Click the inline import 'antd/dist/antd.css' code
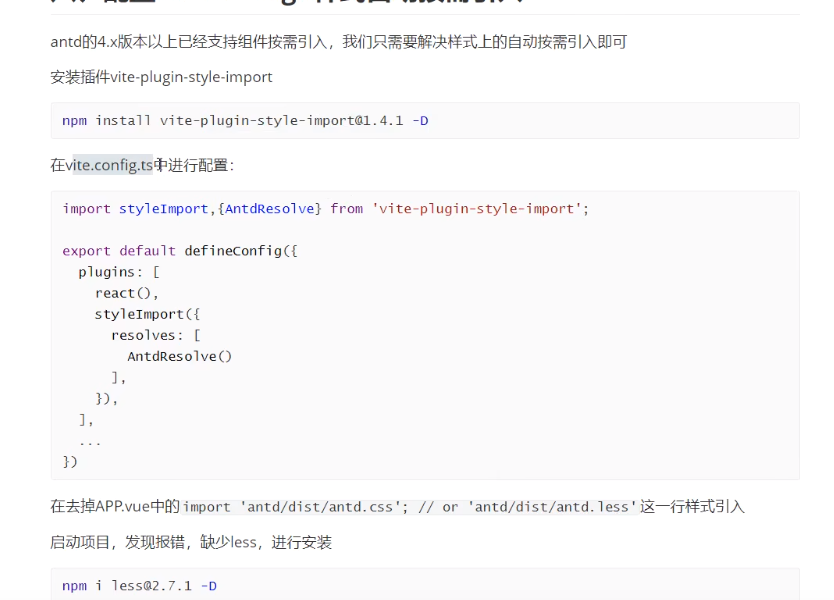Viewport: 834px width, 600px height. pos(410,507)
